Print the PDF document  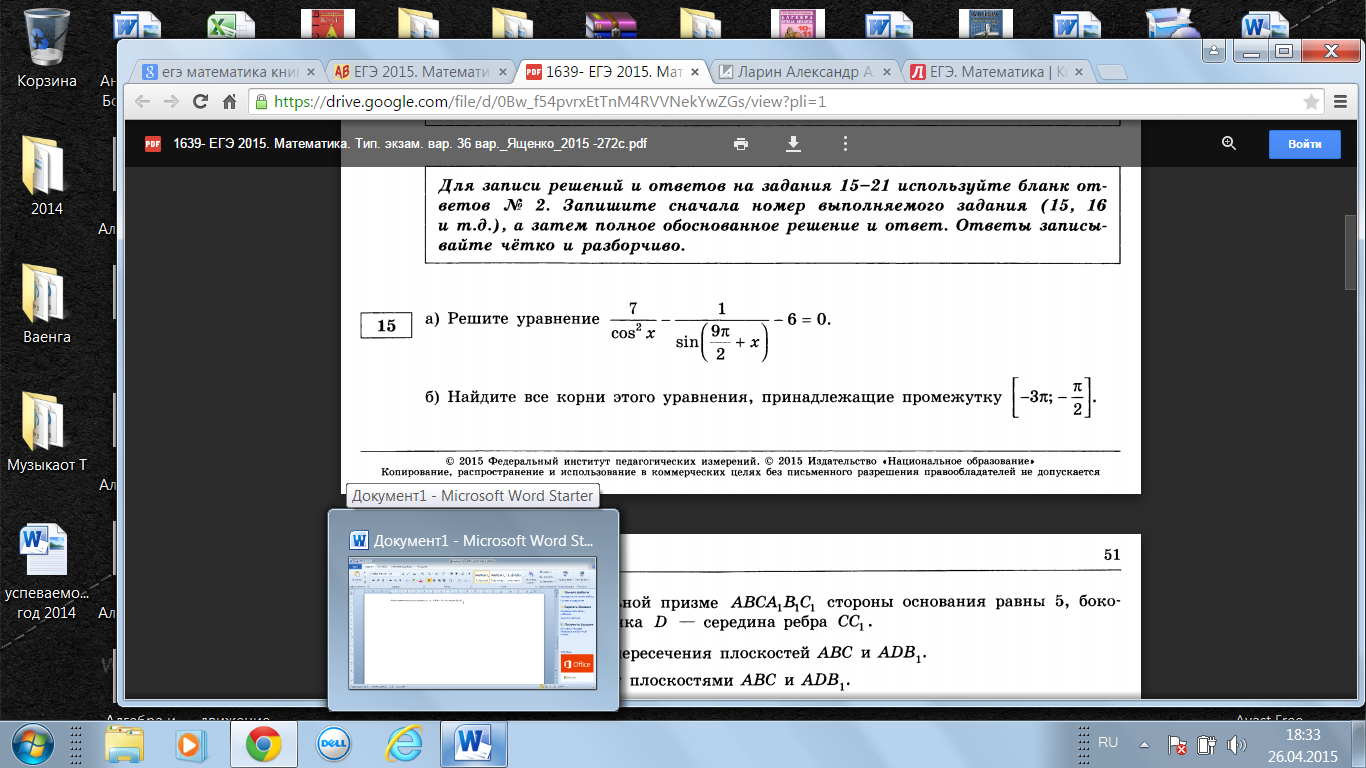pos(741,143)
